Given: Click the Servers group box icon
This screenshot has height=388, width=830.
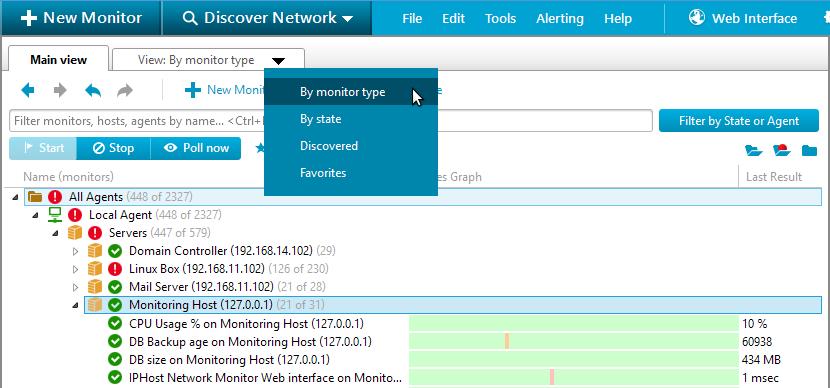Looking at the screenshot, I should coord(75,233).
